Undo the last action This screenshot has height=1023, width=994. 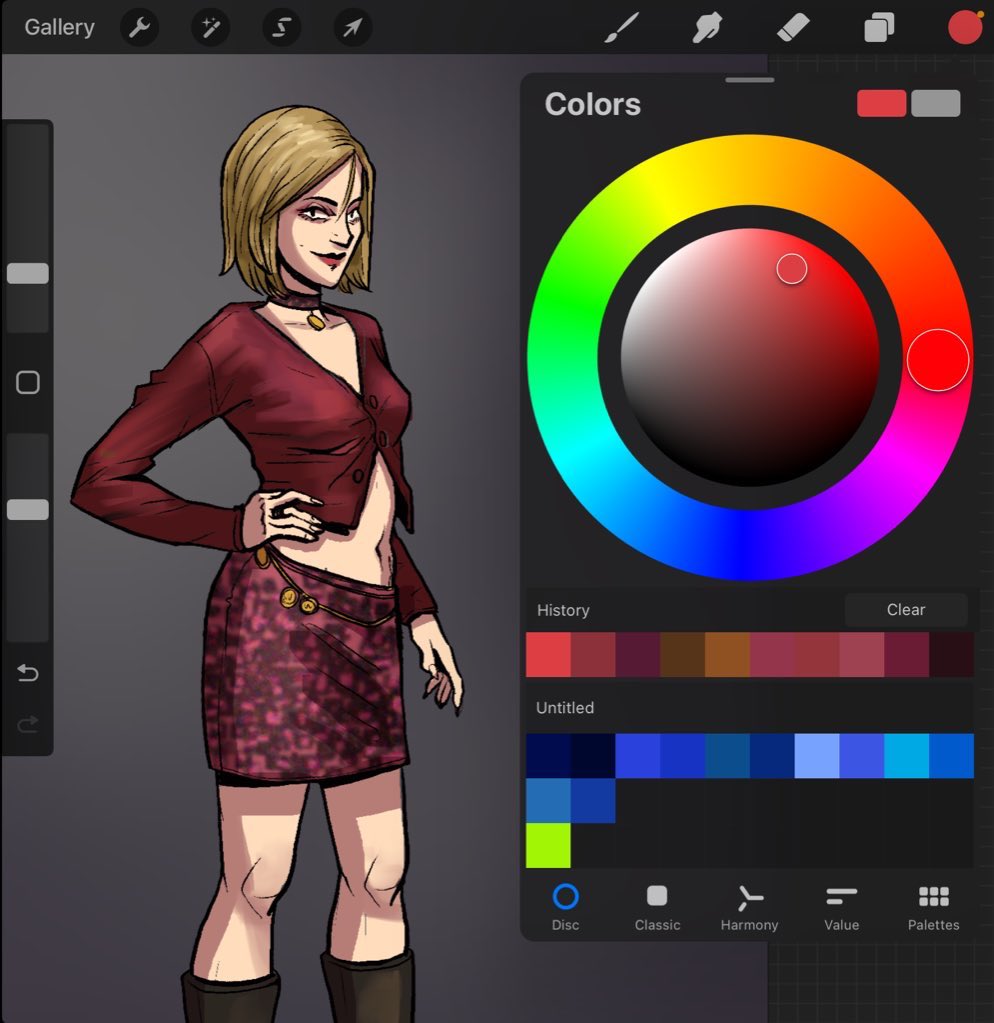(28, 672)
